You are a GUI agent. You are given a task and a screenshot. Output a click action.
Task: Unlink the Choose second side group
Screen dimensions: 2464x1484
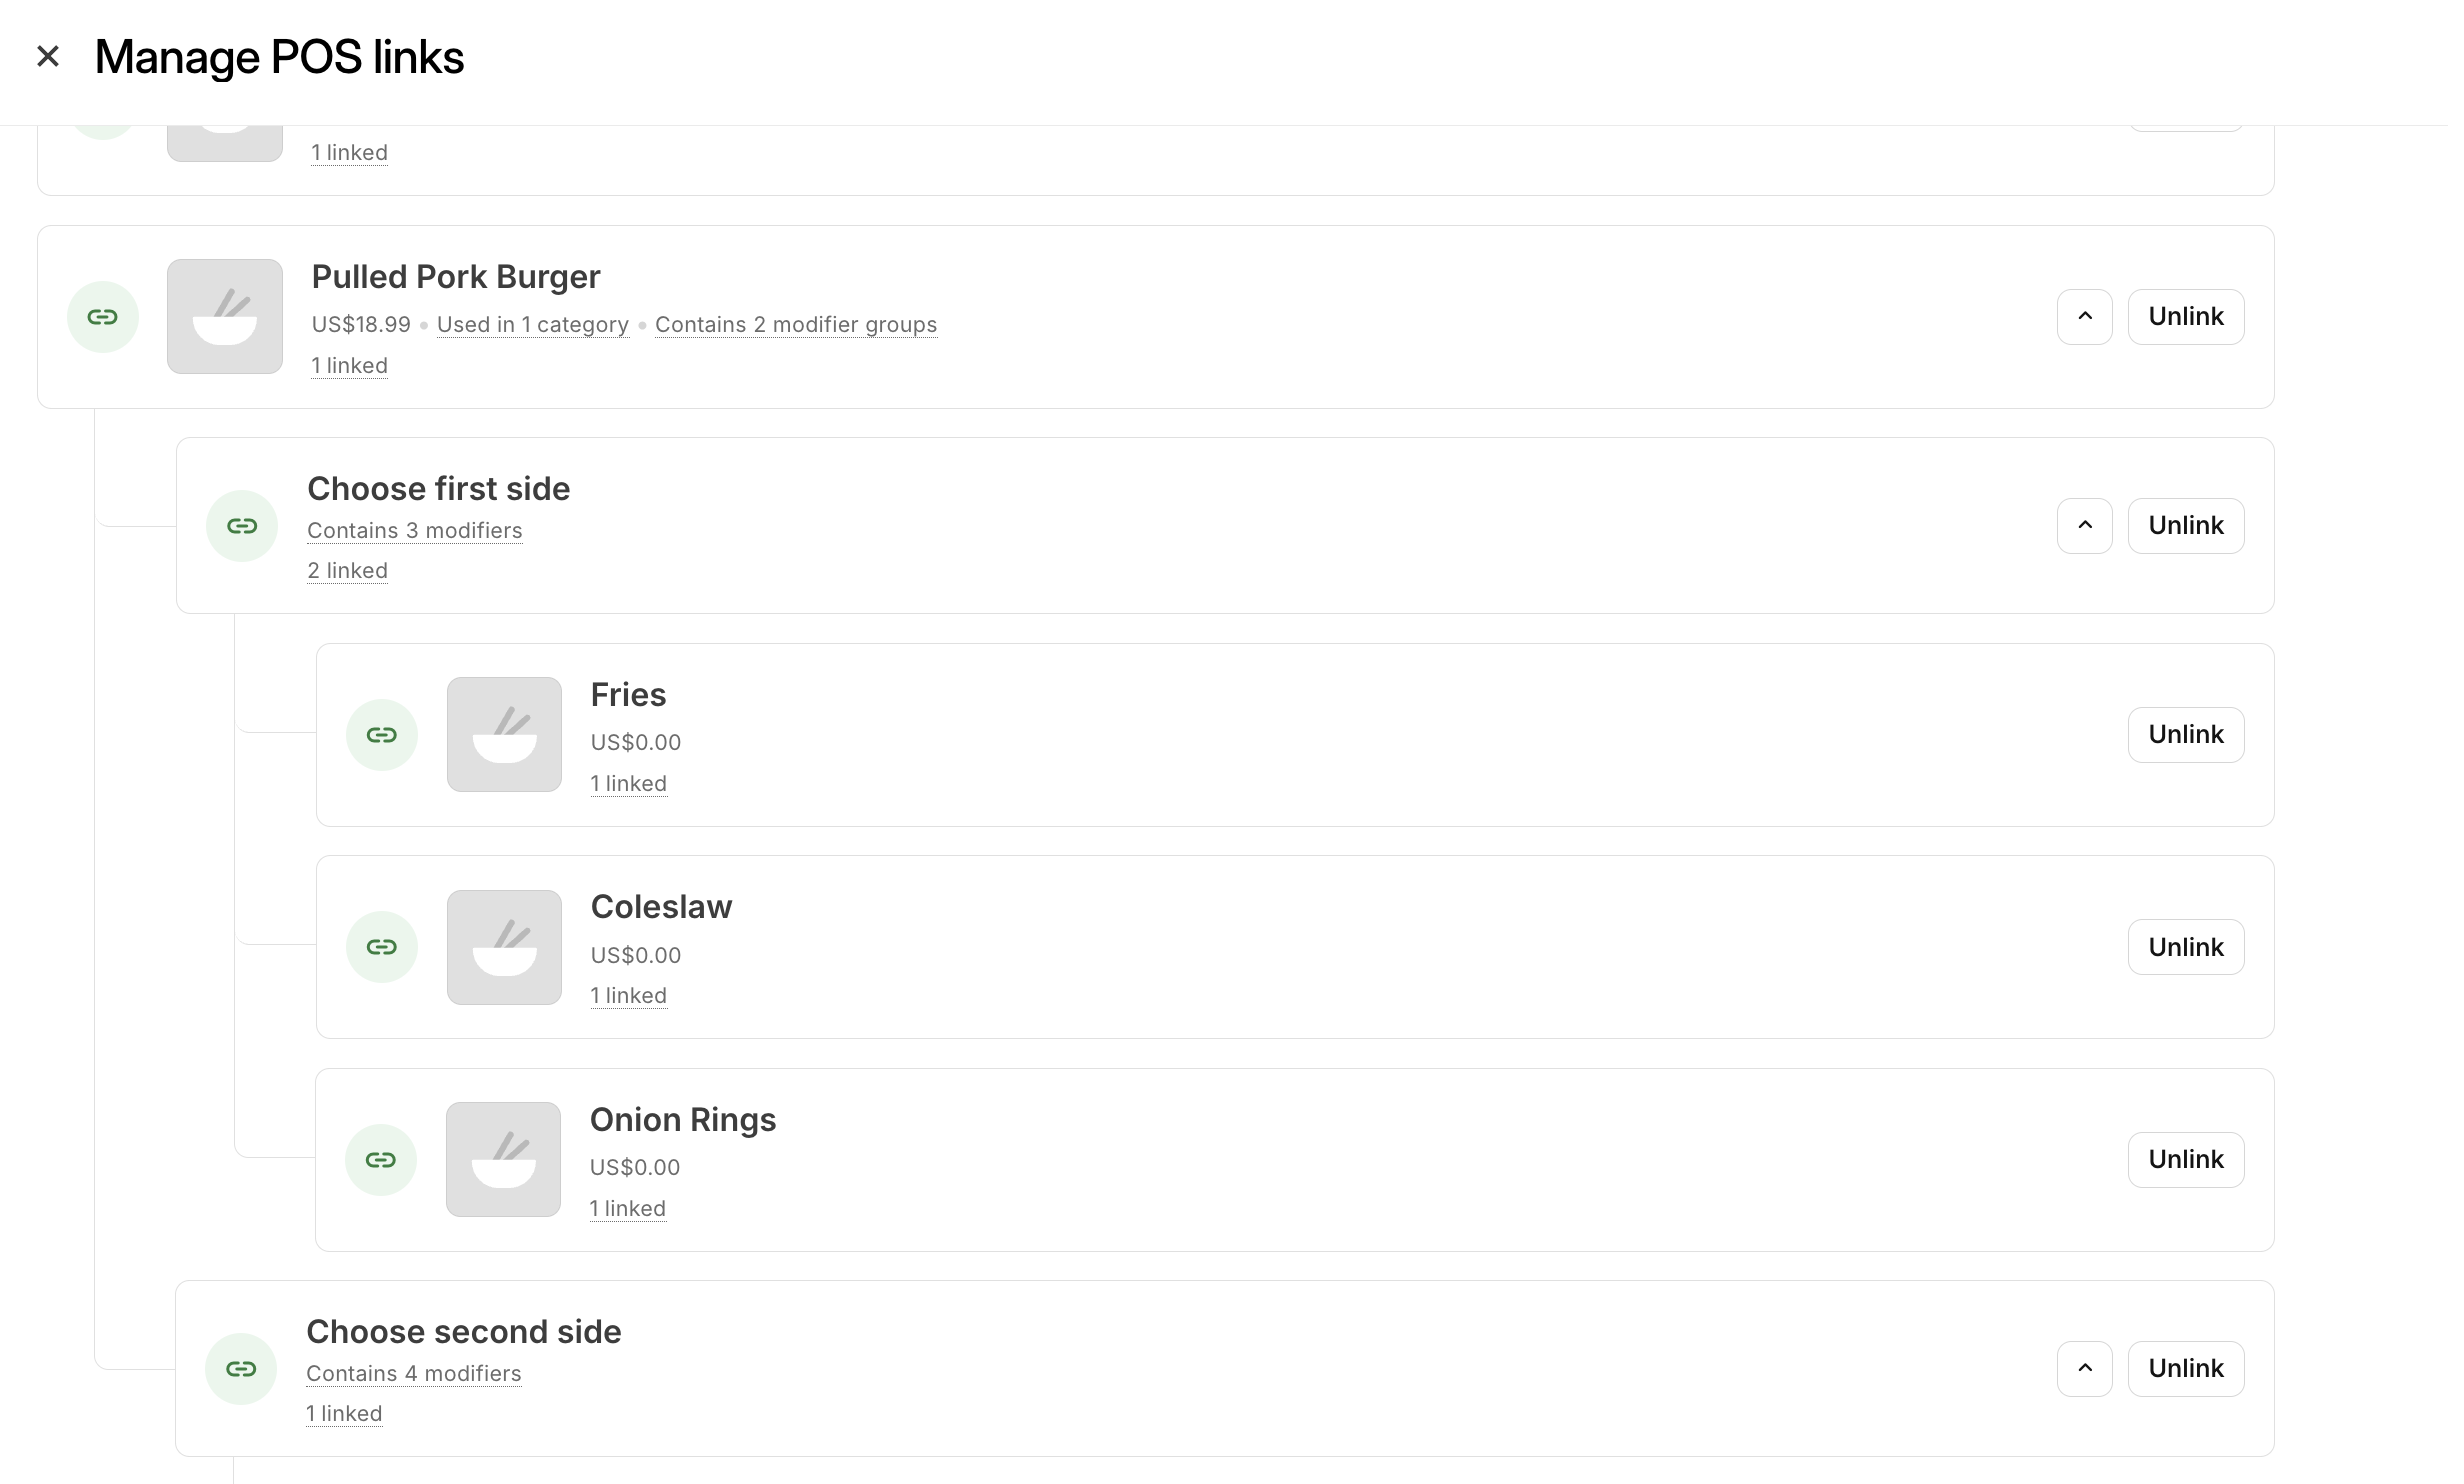pyautogui.click(x=2186, y=1369)
